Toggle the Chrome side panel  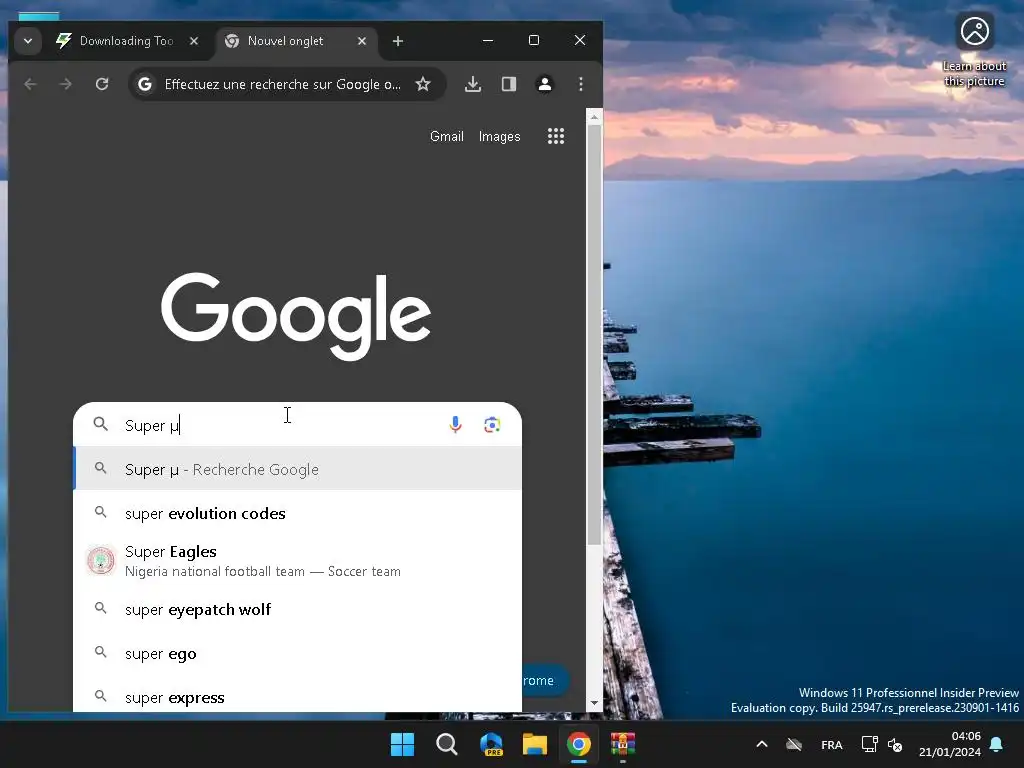tap(509, 84)
